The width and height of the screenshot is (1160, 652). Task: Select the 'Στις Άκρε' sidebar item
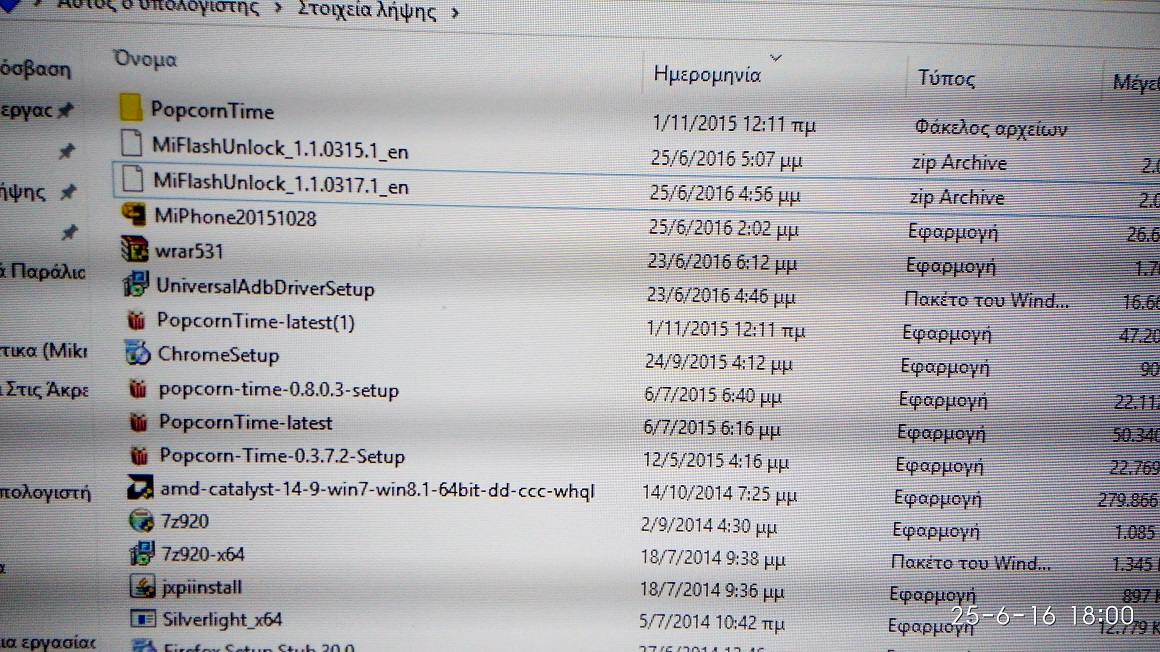click(x=44, y=389)
